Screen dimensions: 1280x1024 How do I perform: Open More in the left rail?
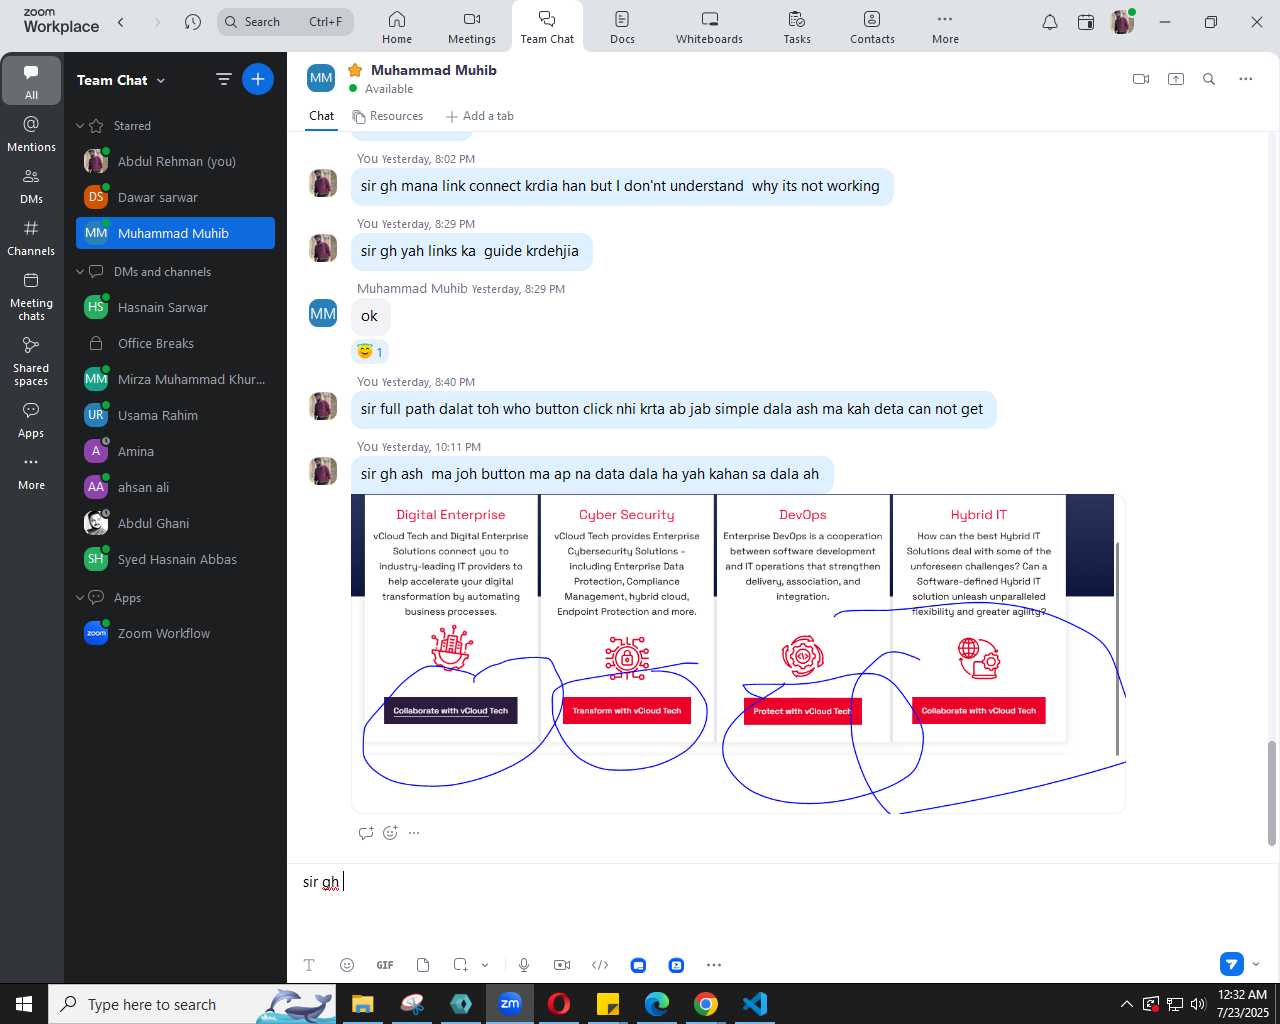(x=31, y=472)
